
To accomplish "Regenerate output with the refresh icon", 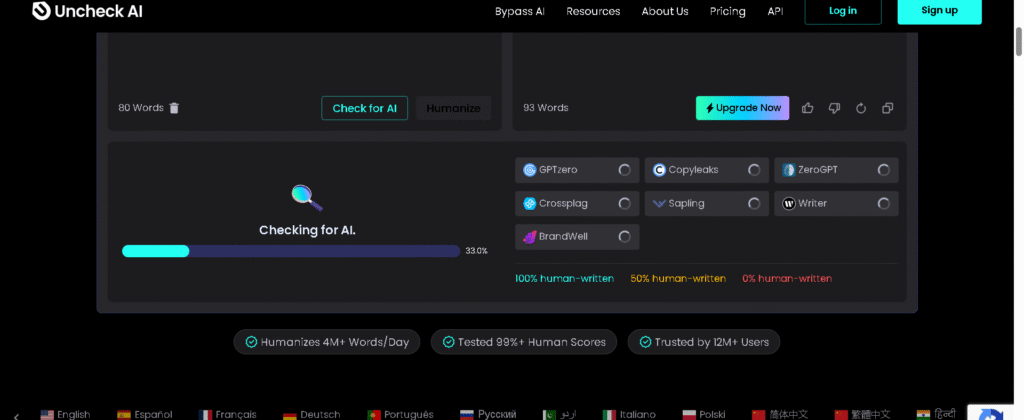I will pyautogui.click(x=861, y=108).
